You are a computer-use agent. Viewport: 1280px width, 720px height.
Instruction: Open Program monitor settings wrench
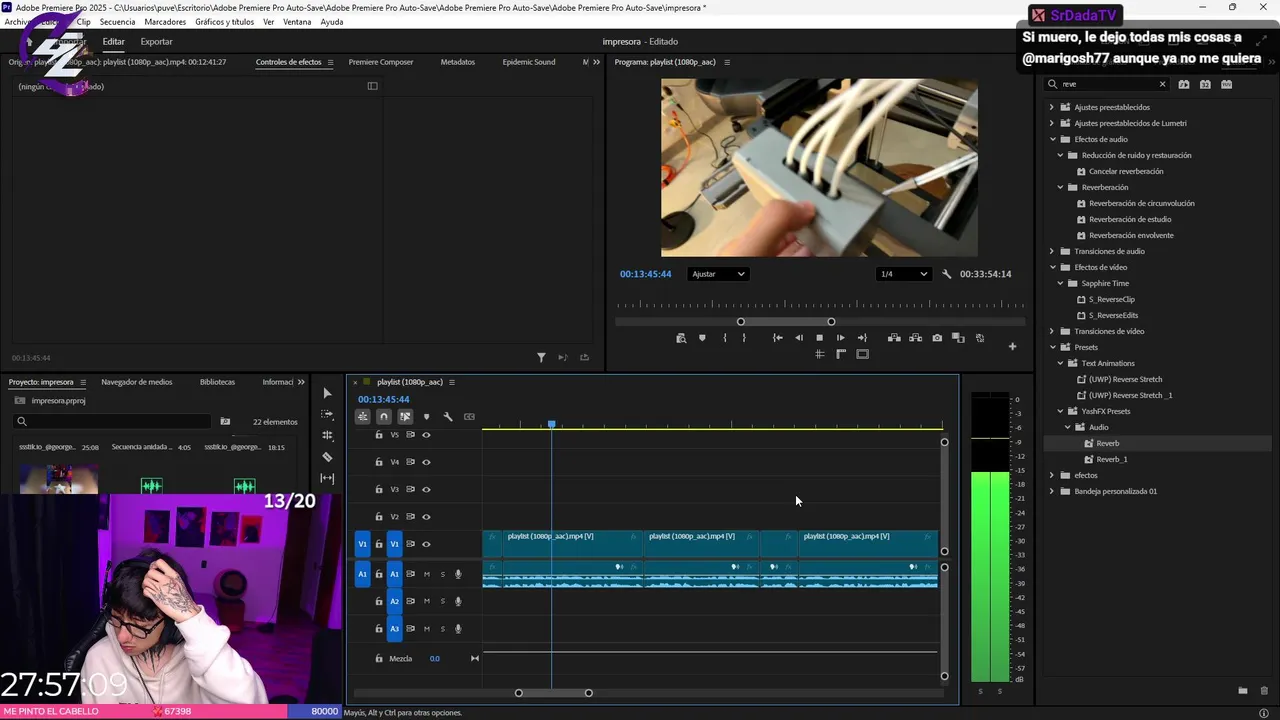point(947,274)
